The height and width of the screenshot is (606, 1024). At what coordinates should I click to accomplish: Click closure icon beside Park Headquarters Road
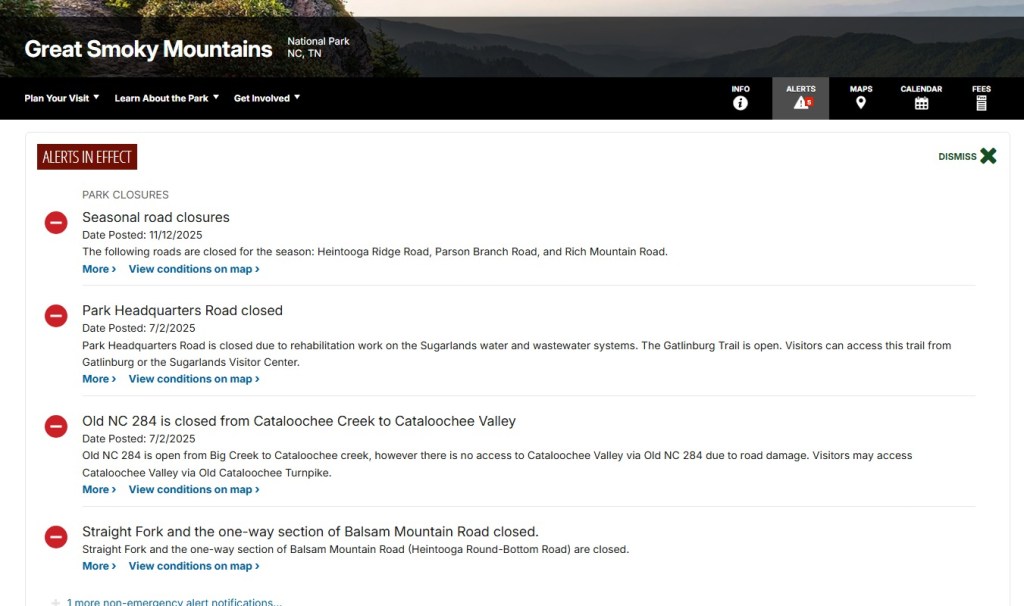[56, 316]
